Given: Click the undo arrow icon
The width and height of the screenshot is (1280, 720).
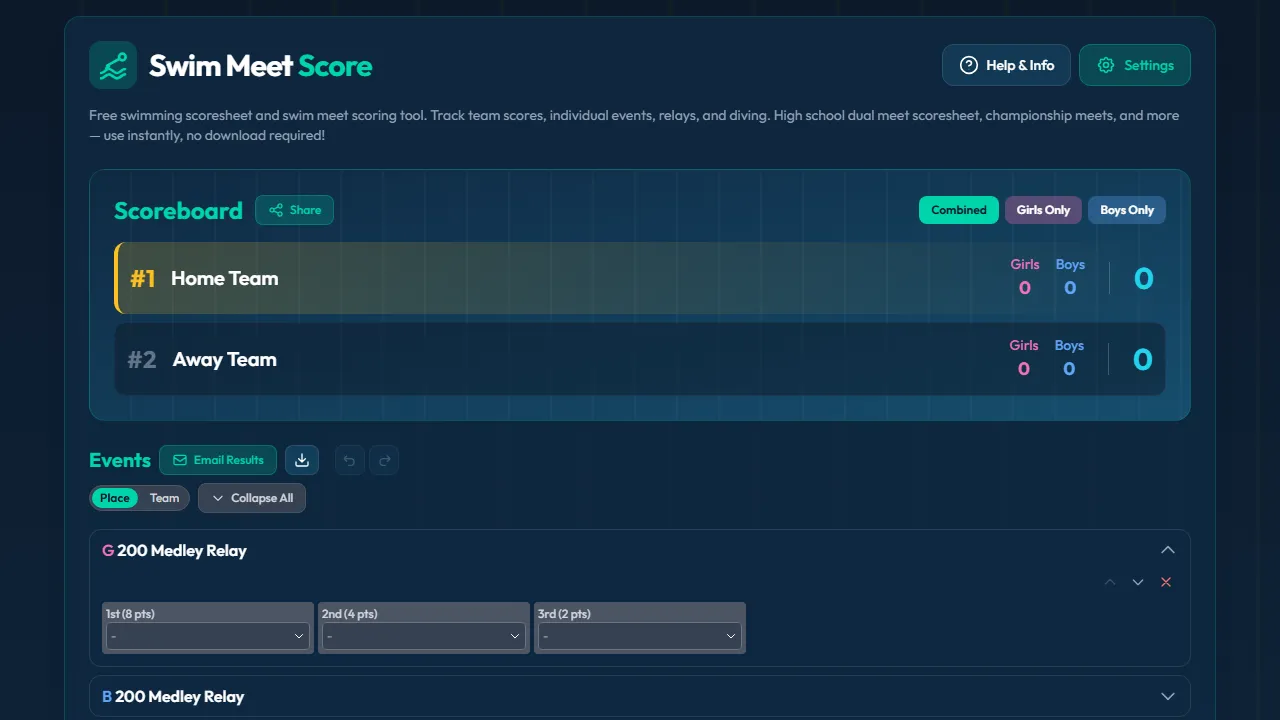Looking at the screenshot, I should click(349, 460).
